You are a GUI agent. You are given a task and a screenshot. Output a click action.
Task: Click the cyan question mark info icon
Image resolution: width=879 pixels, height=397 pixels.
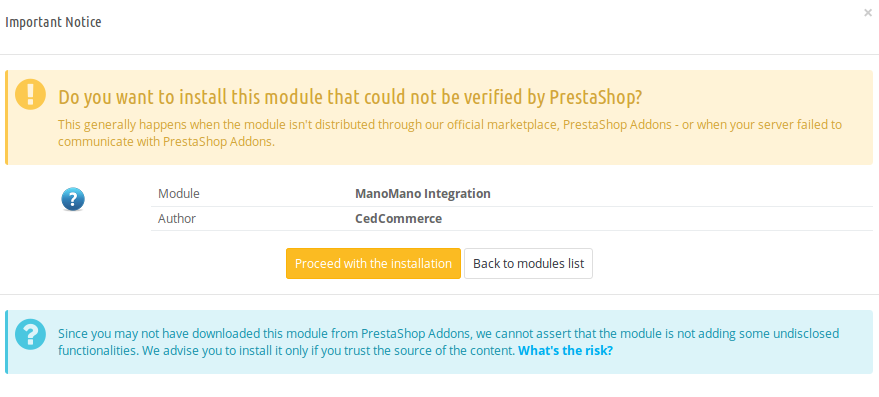point(30,335)
